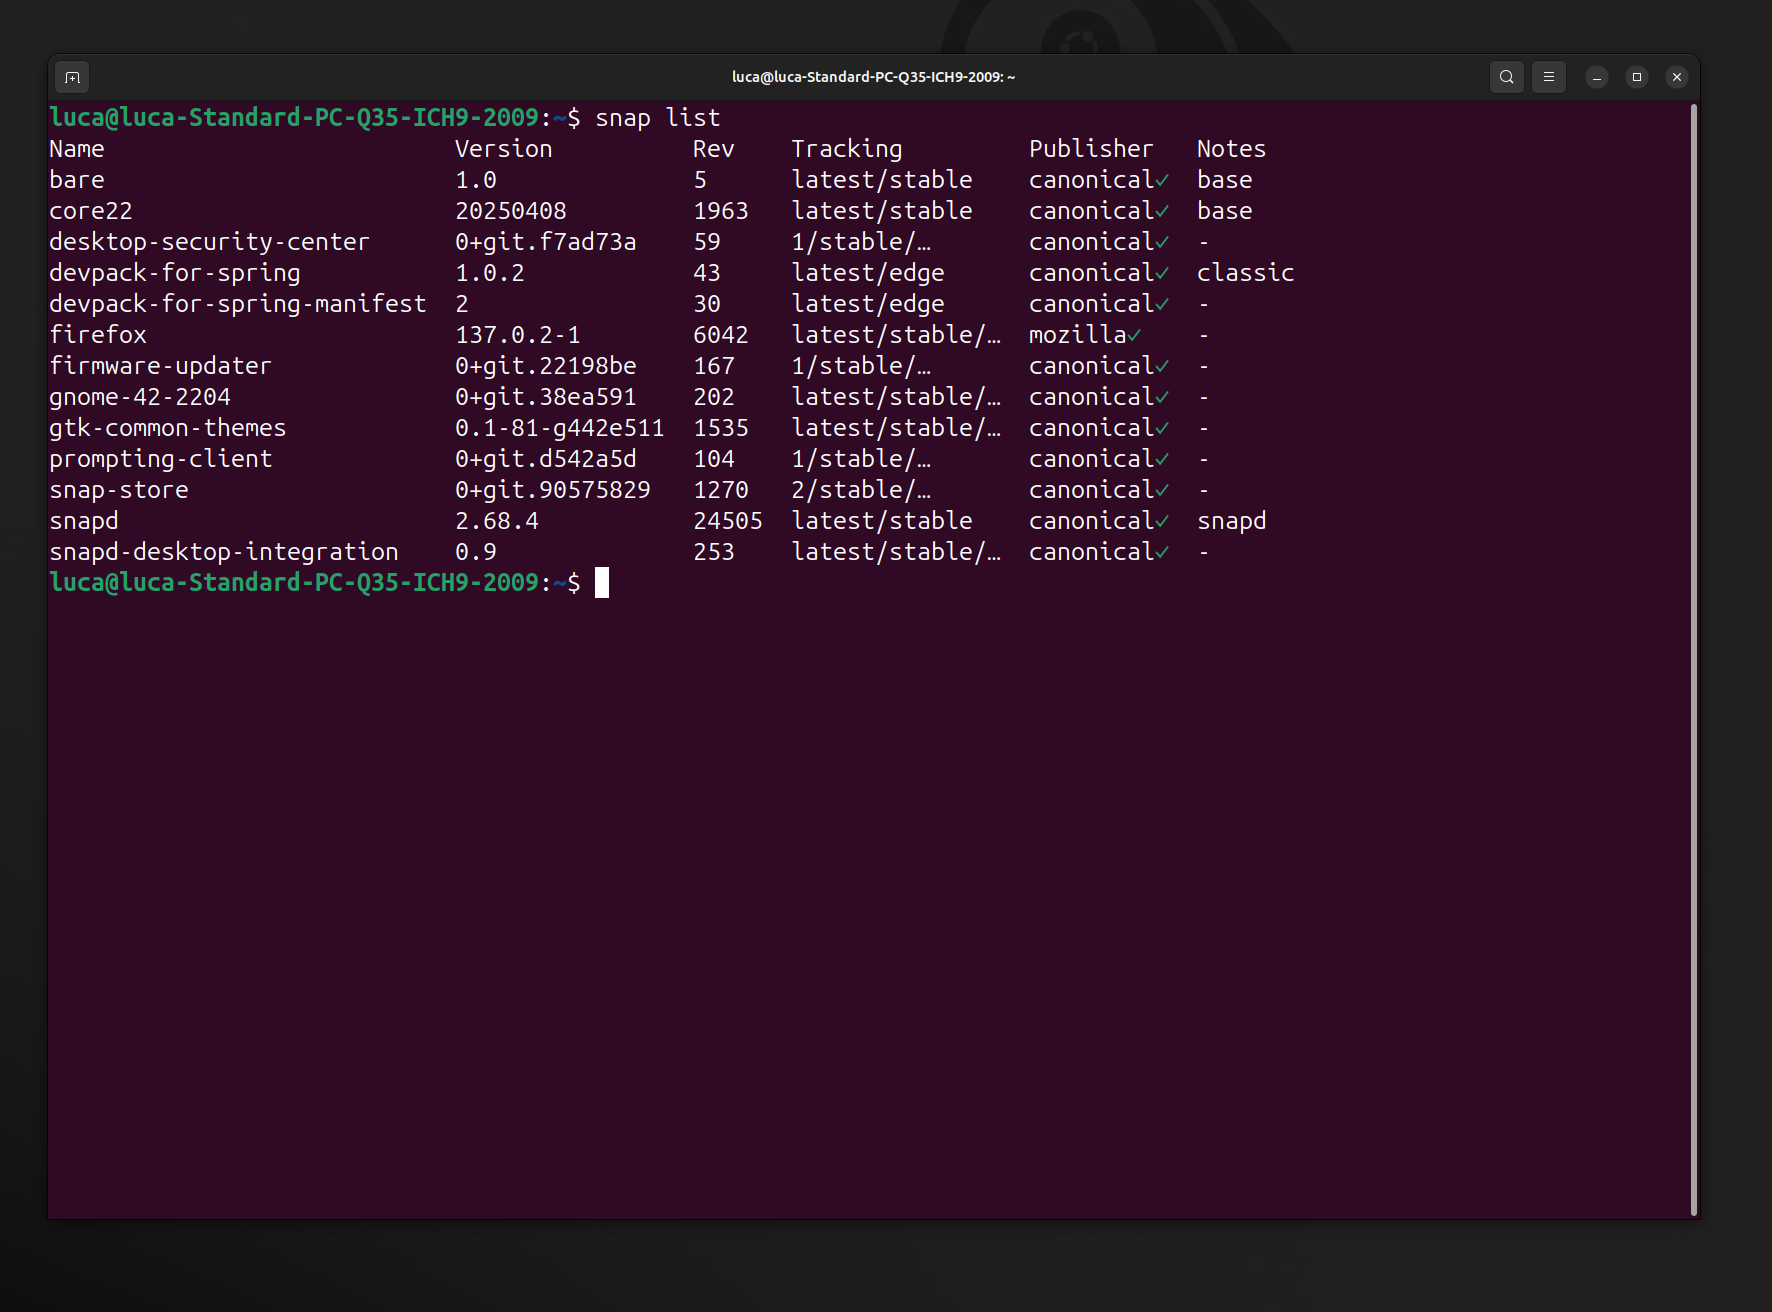Click the 'snapd' package name
Image resolution: width=1772 pixels, height=1312 pixels.
(84, 521)
